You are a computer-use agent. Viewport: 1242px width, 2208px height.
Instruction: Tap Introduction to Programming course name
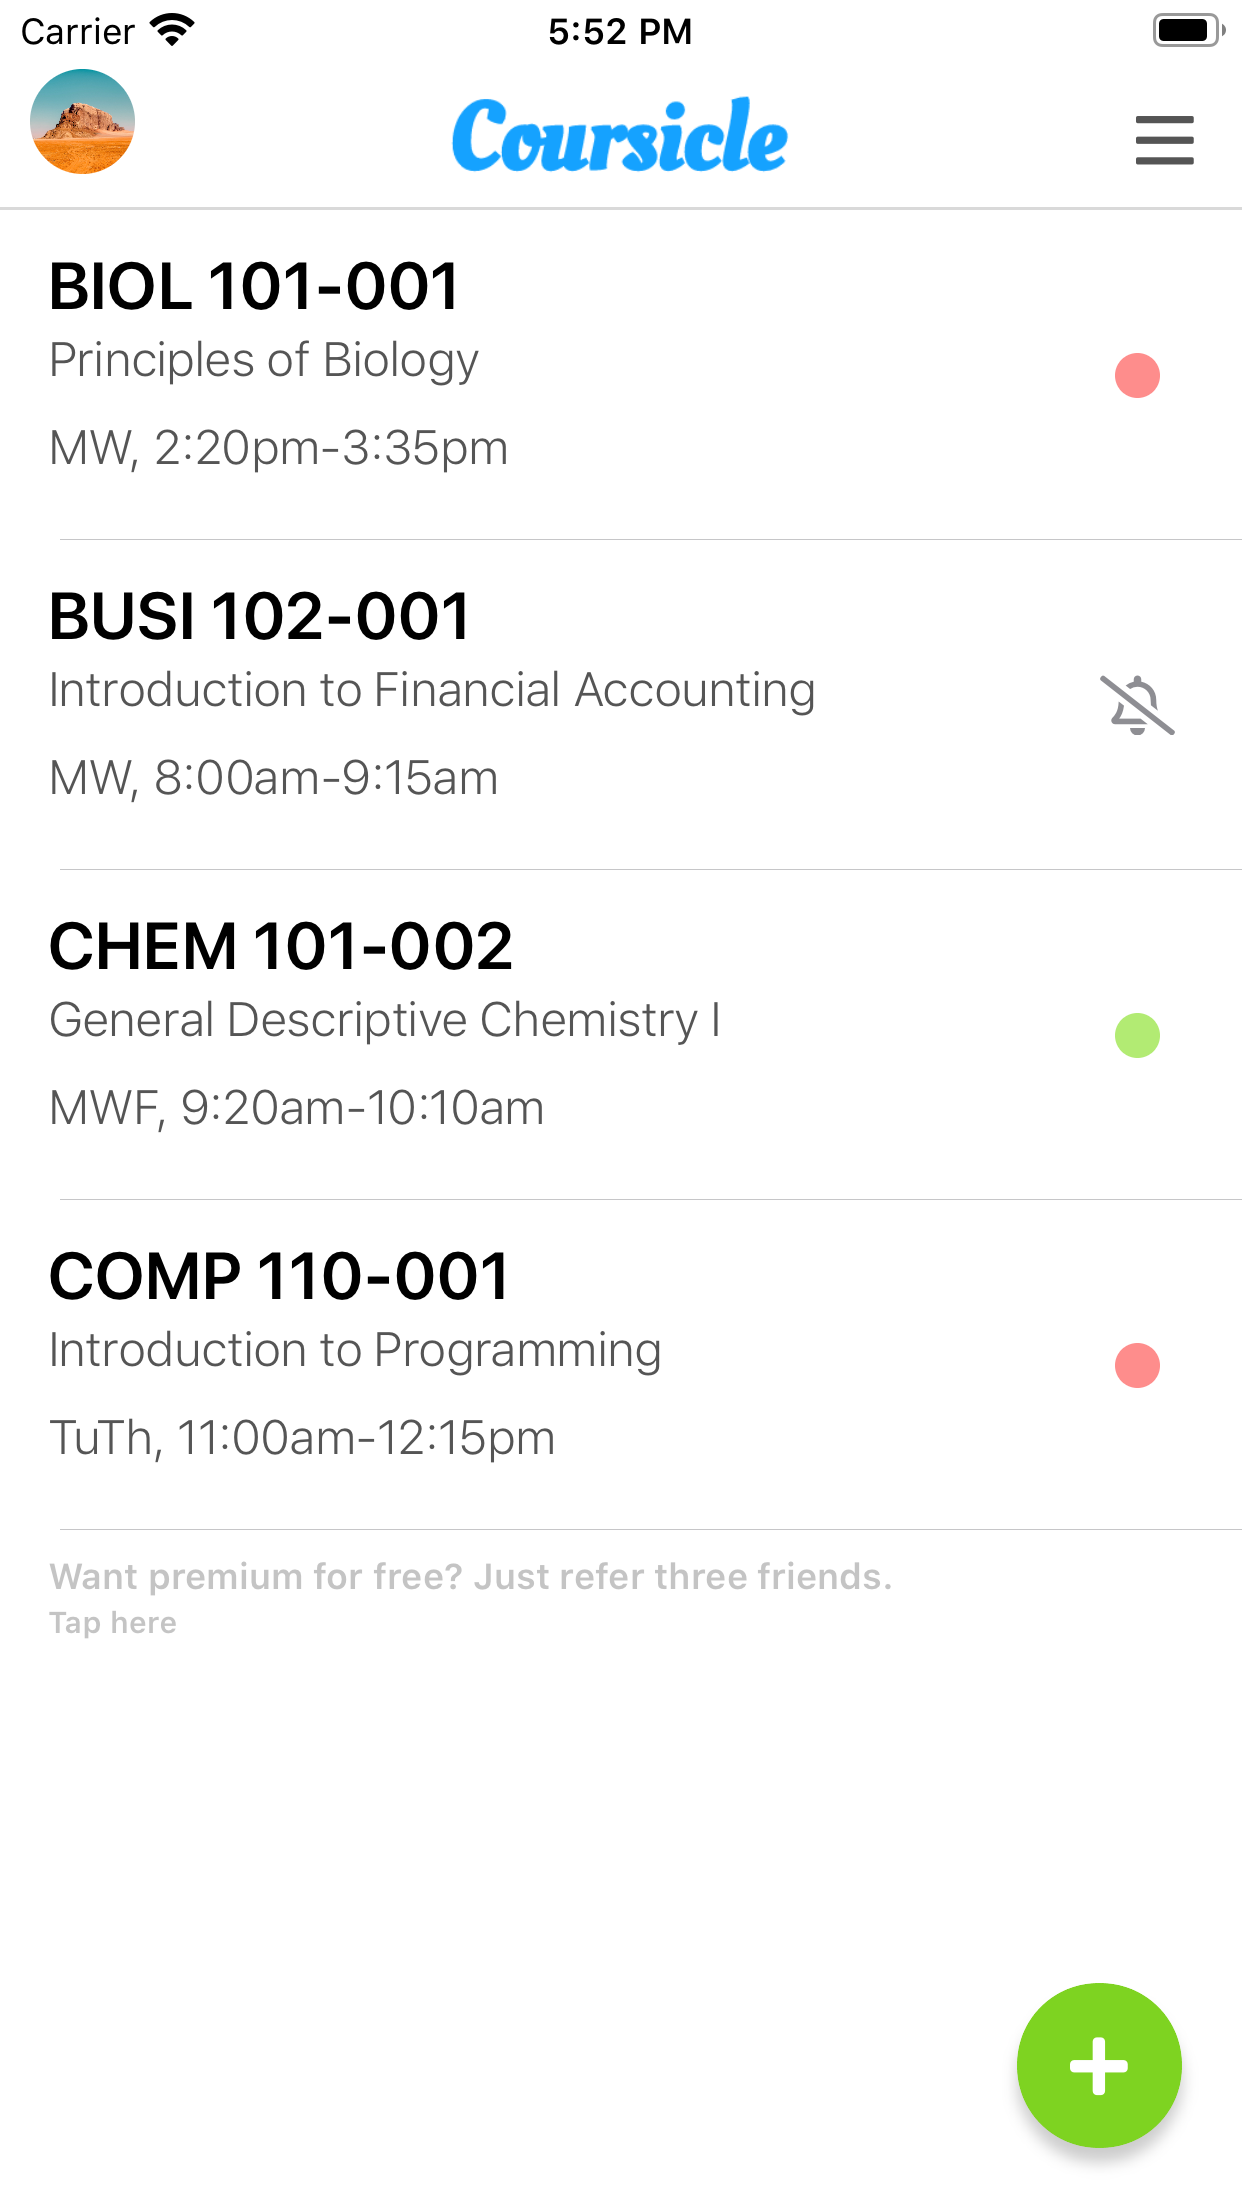355,1350
